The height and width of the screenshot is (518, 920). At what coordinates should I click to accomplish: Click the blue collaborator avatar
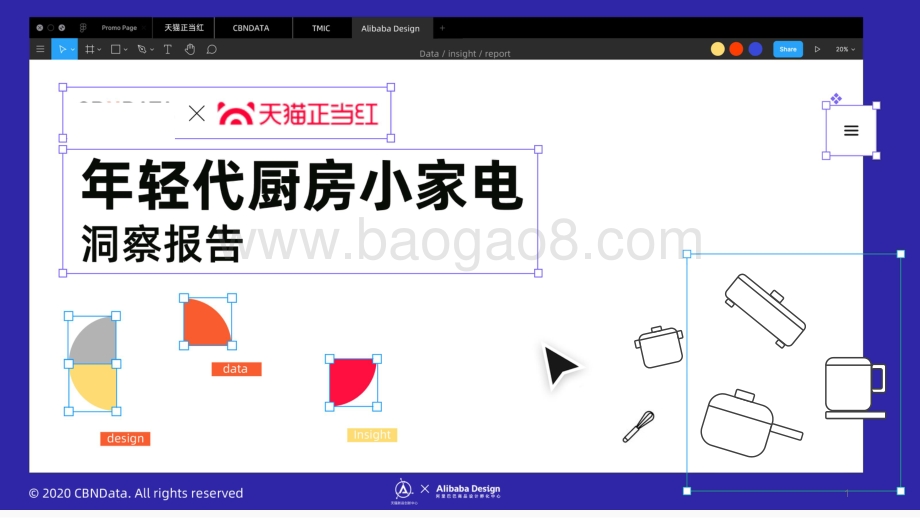click(755, 49)
